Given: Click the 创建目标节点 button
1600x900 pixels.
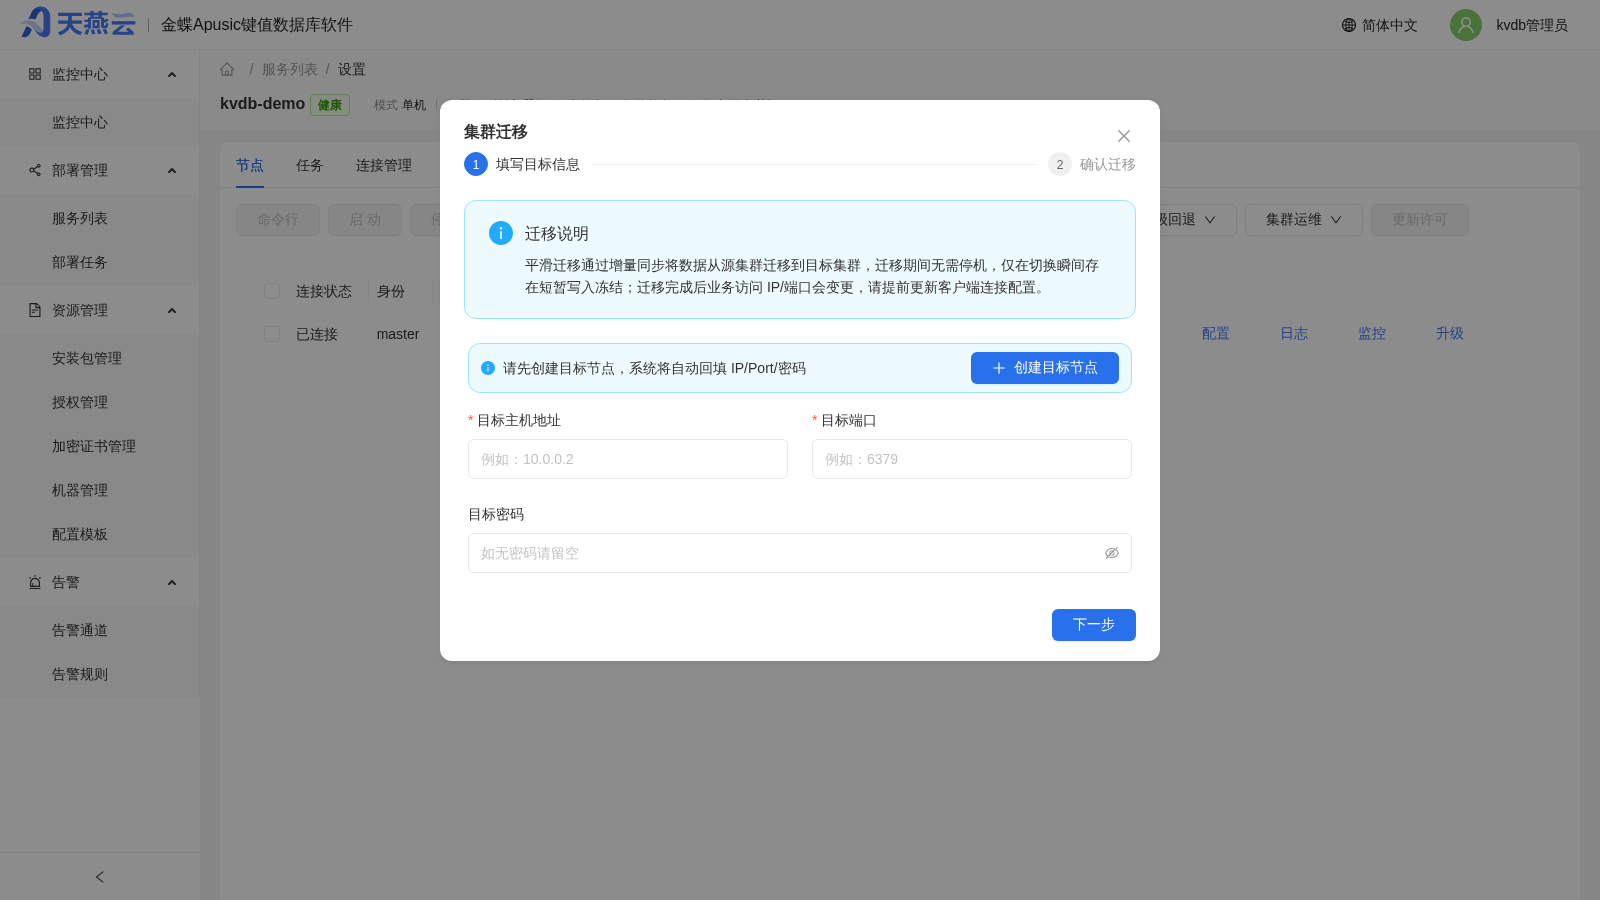Looking at the screenshot, I should [x=1045, y=368].
